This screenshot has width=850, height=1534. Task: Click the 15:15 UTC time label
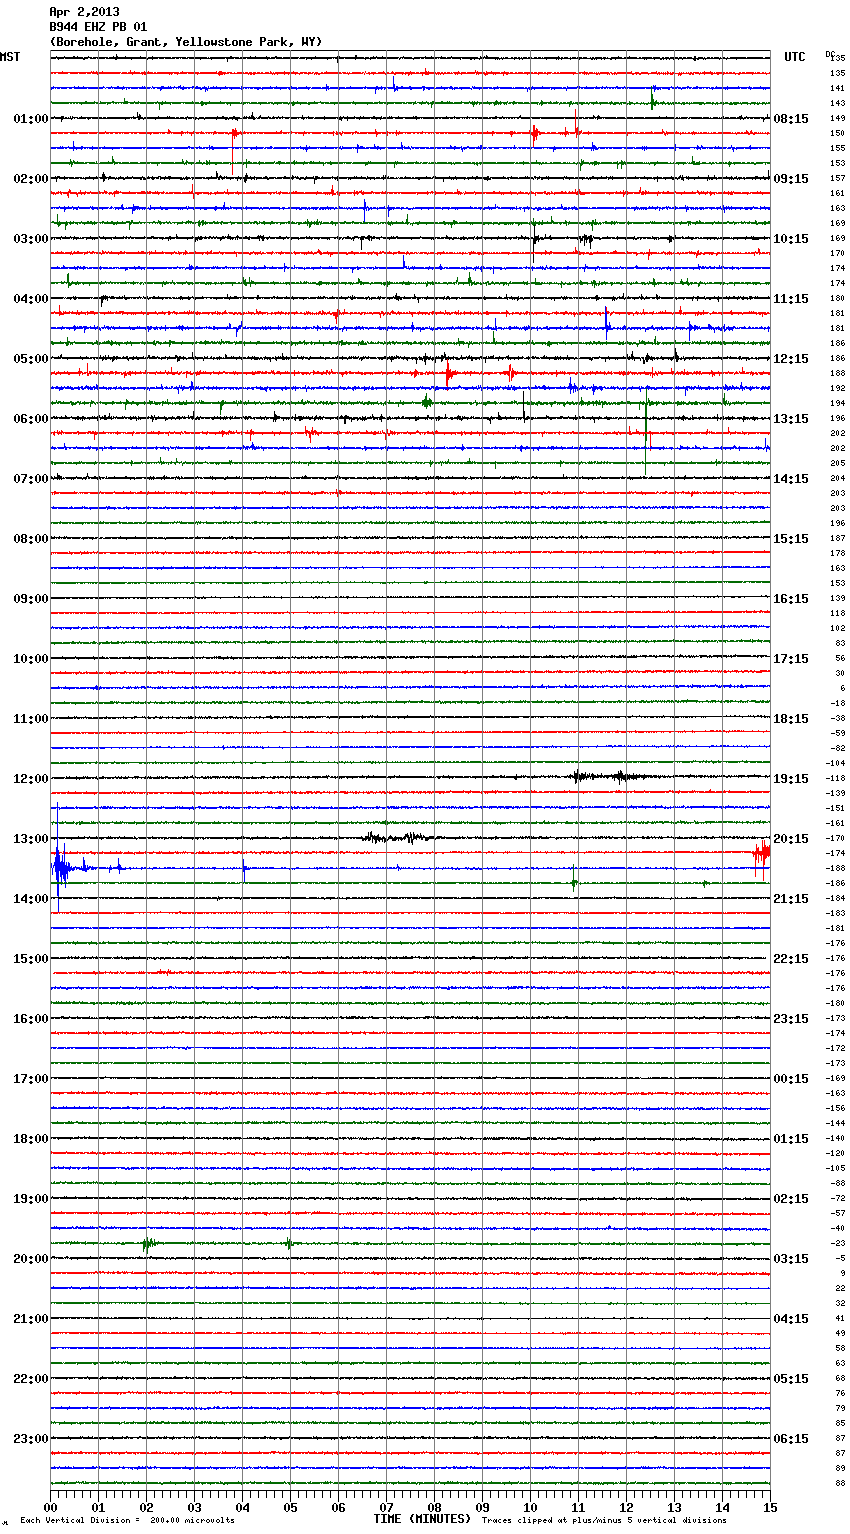pyautogui.click(x=791, y=539)
